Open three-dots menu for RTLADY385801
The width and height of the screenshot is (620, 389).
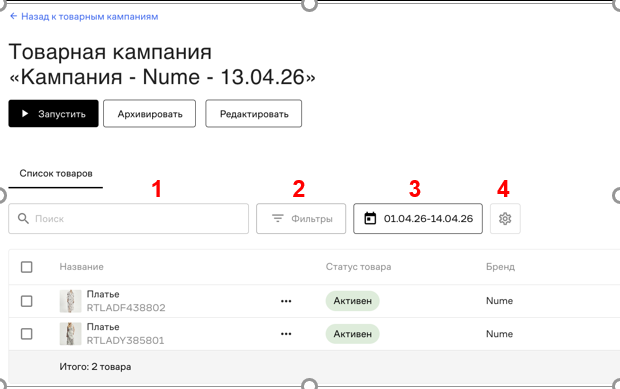[x=286, y=334]
